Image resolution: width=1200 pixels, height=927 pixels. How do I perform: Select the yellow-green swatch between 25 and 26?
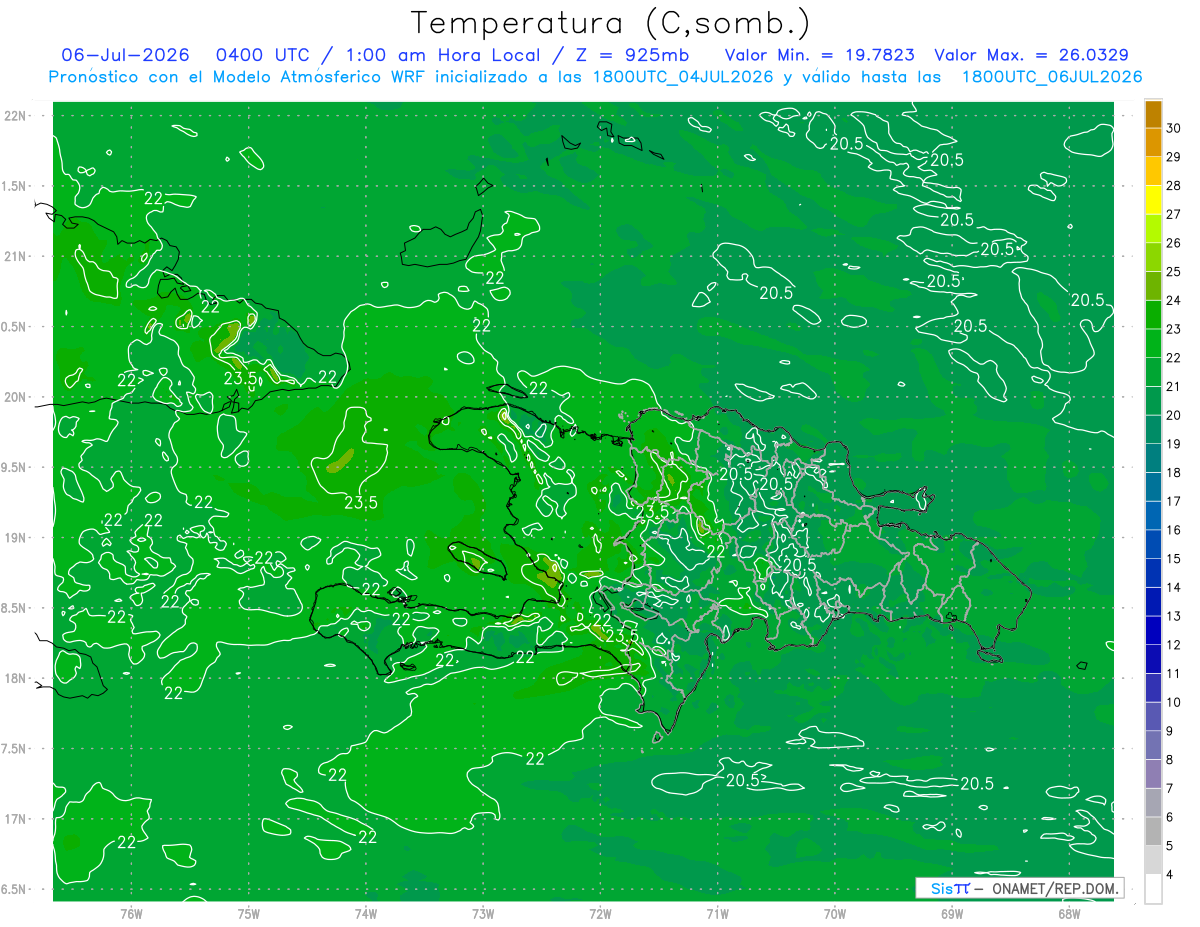pos(1153,257)
